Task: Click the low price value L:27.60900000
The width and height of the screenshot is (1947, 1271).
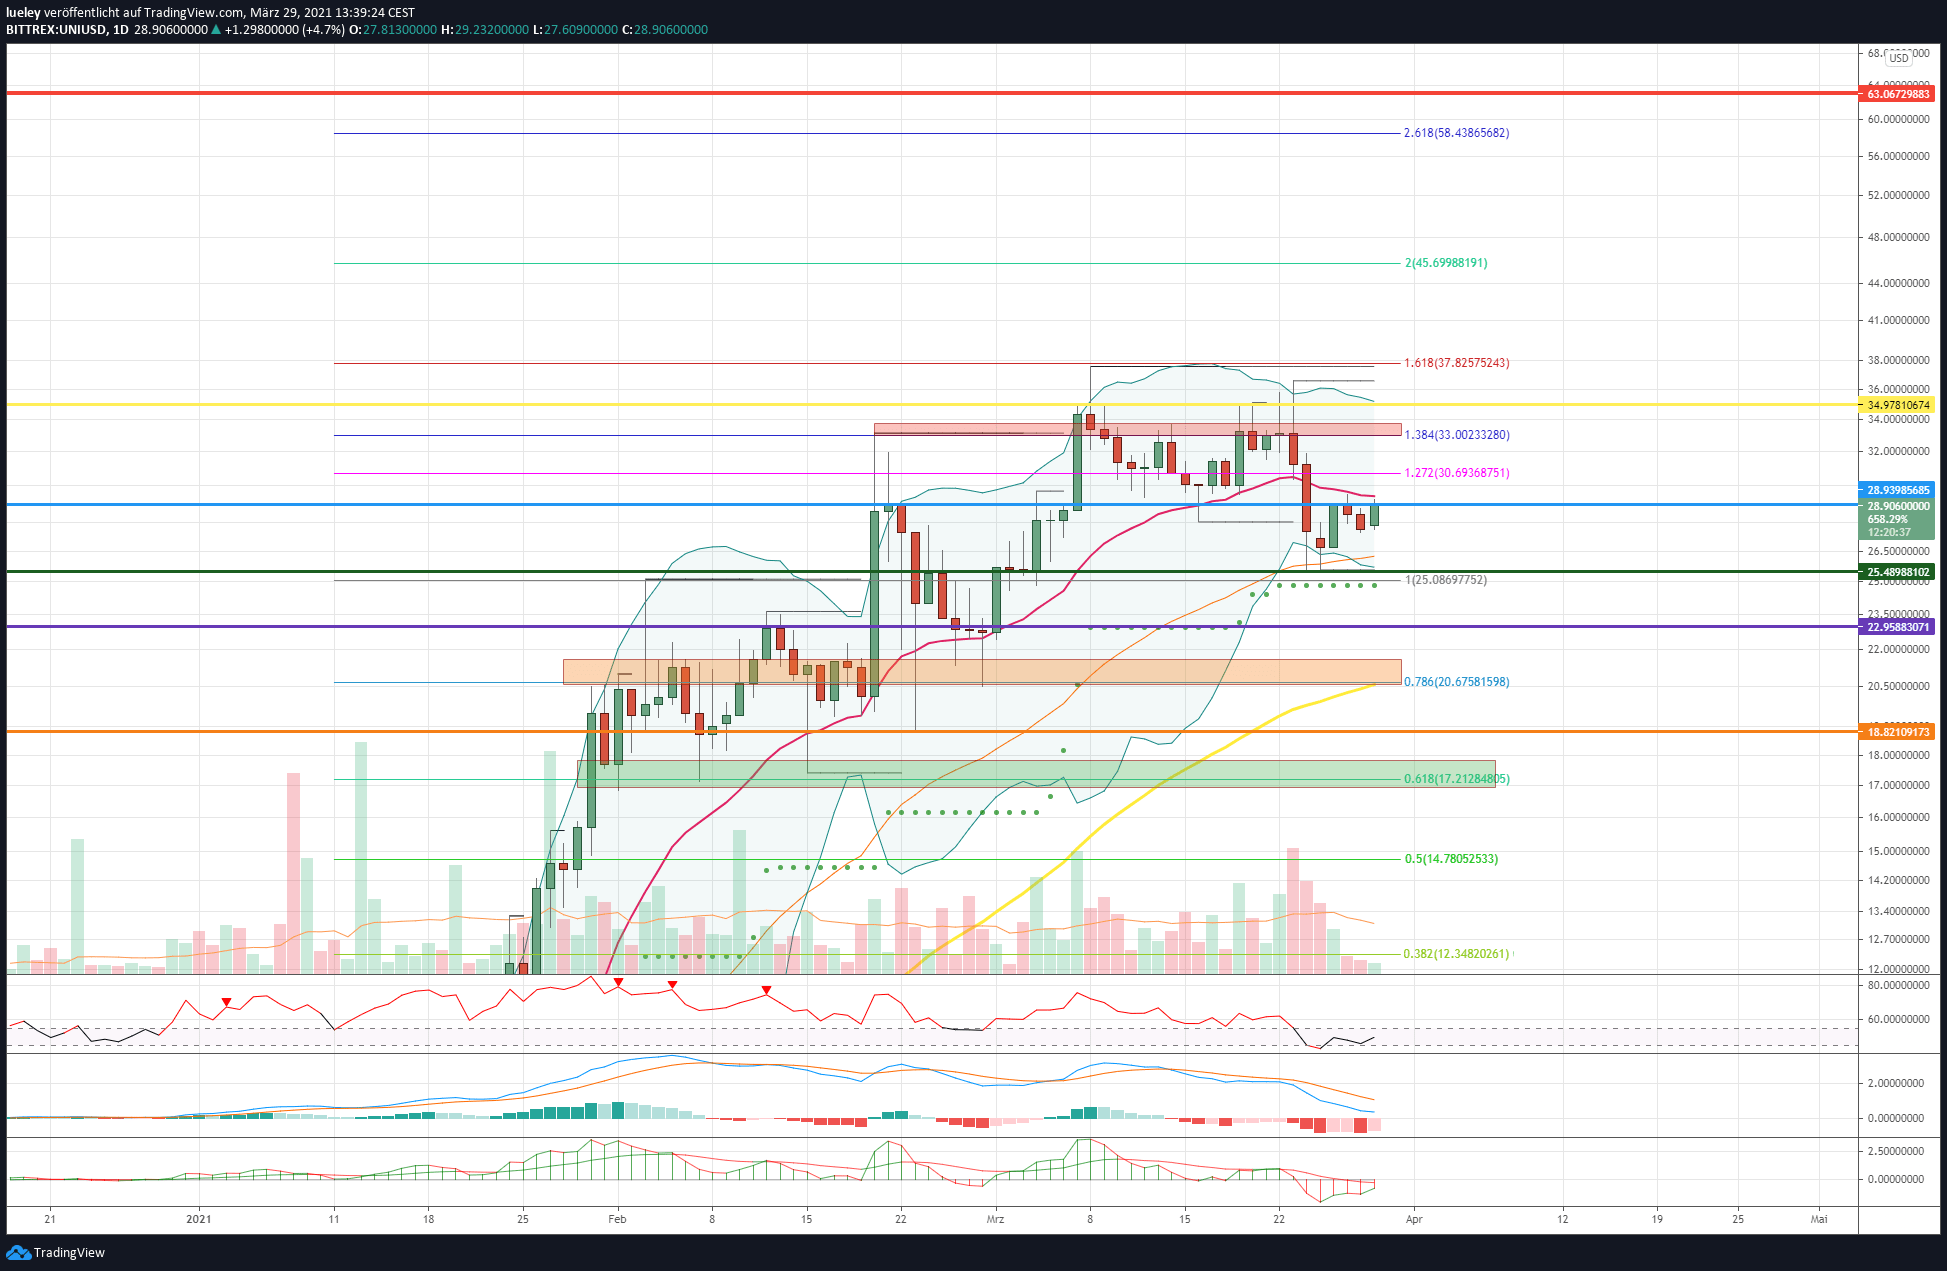Action: tap(575, 30)
